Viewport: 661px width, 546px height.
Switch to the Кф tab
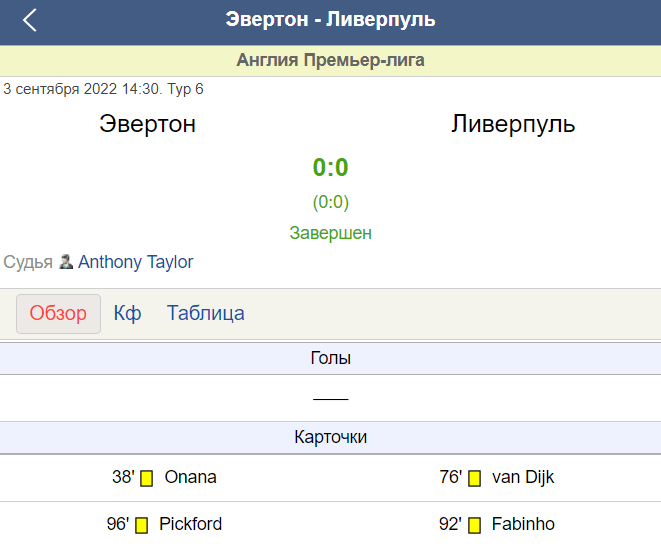[127, 314]
